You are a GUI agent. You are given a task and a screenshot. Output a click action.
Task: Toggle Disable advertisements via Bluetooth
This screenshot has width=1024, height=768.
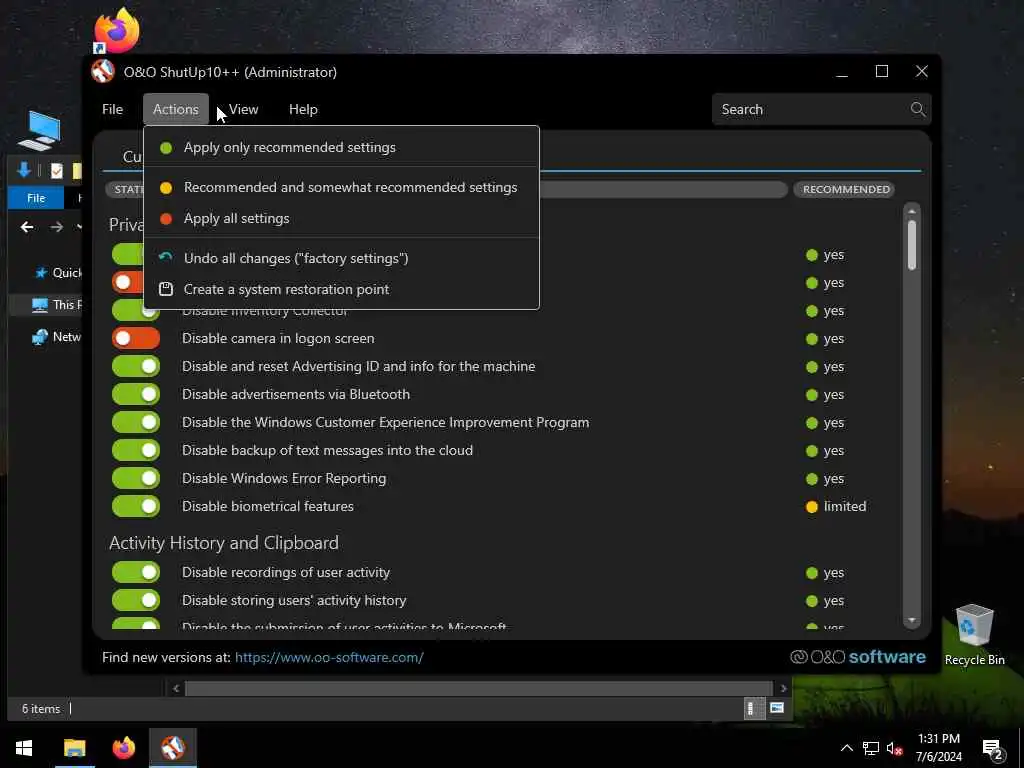[136, 394]
